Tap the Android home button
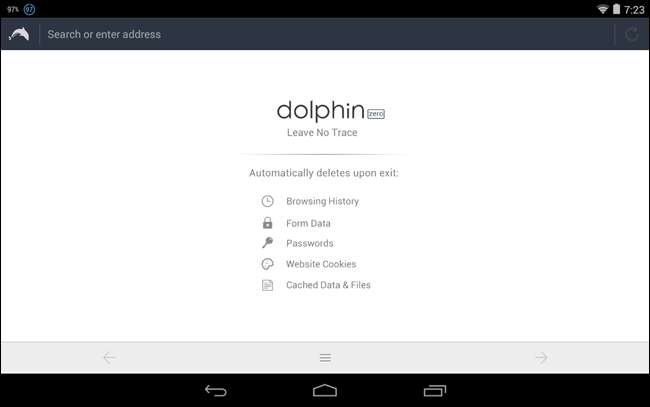This screenshot has width=650, height=407. pyautogui.click(x=325, y=390)
